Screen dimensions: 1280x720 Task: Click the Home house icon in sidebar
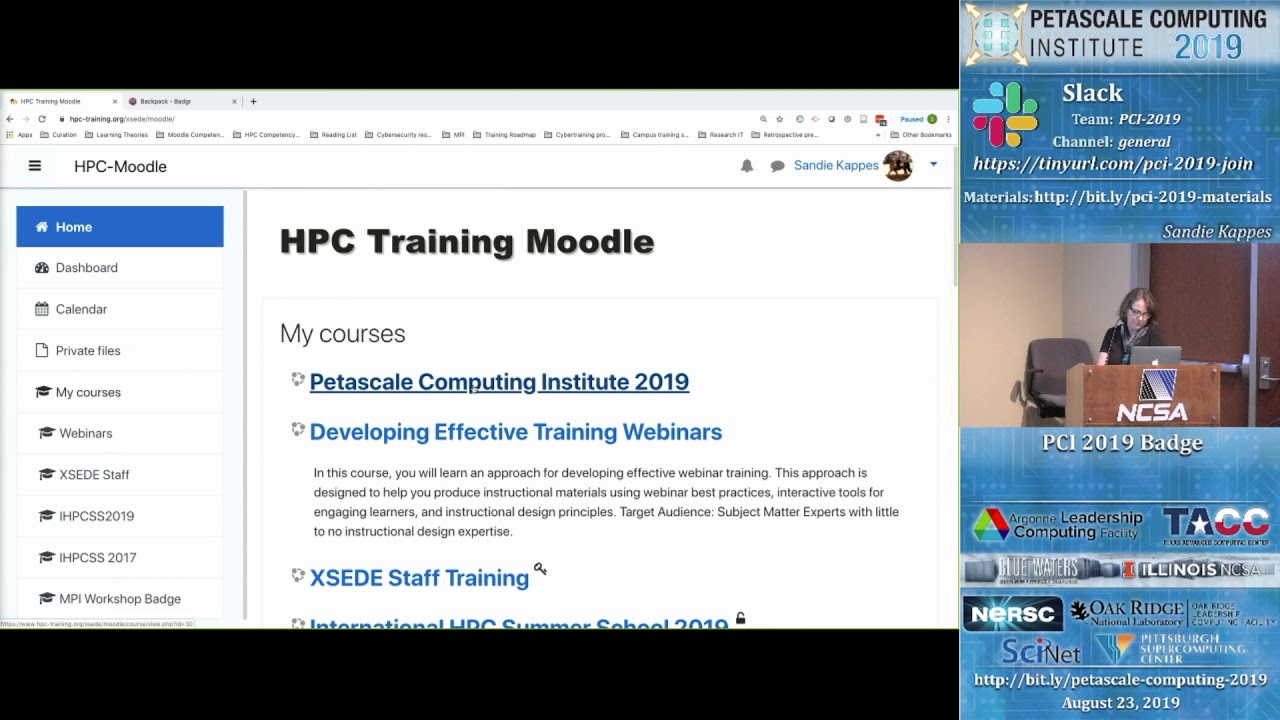point(41,227)
